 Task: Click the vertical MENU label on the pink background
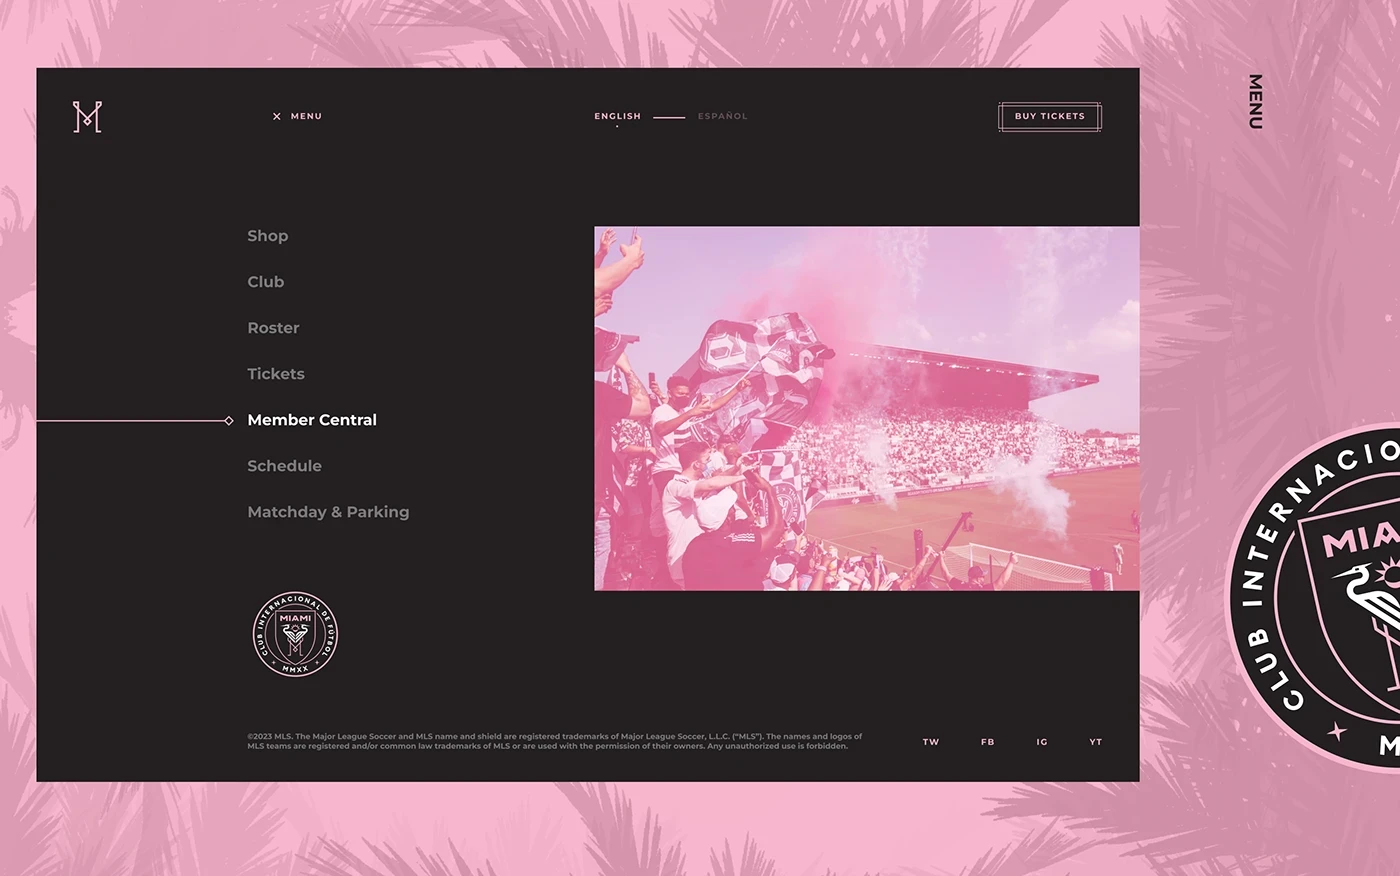(1255, 102)
